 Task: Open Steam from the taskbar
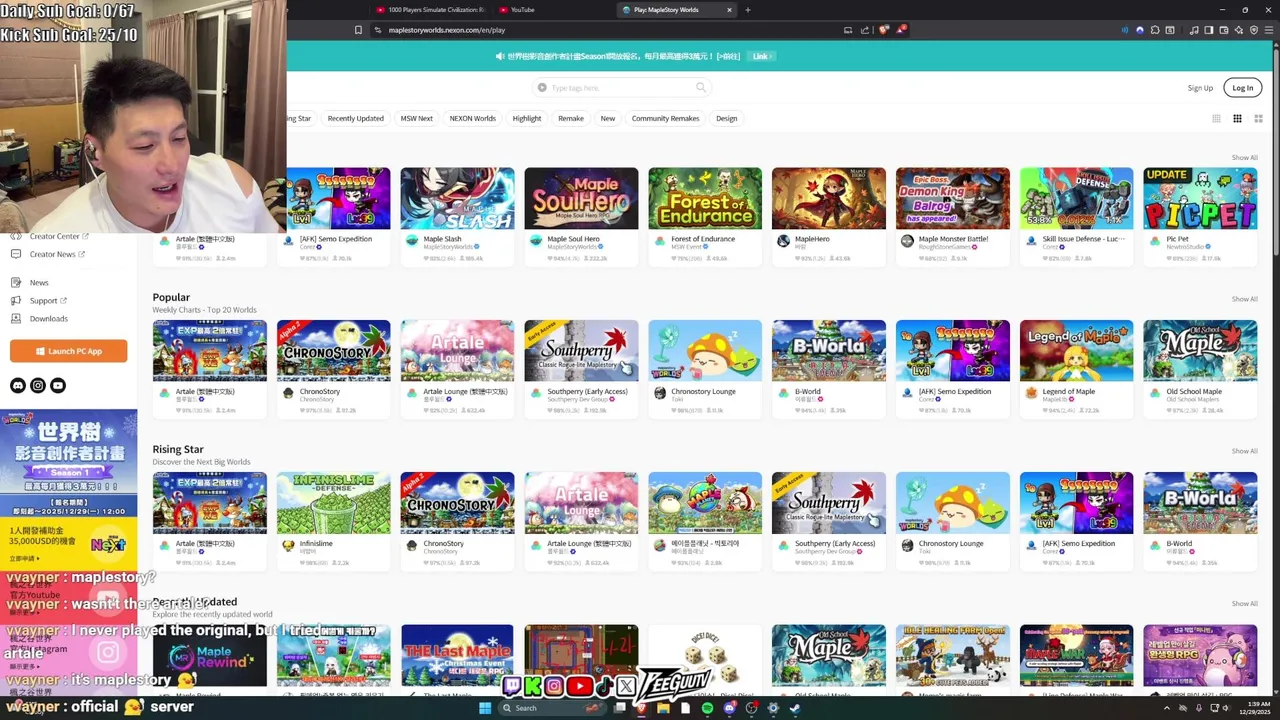pos(795,708)
